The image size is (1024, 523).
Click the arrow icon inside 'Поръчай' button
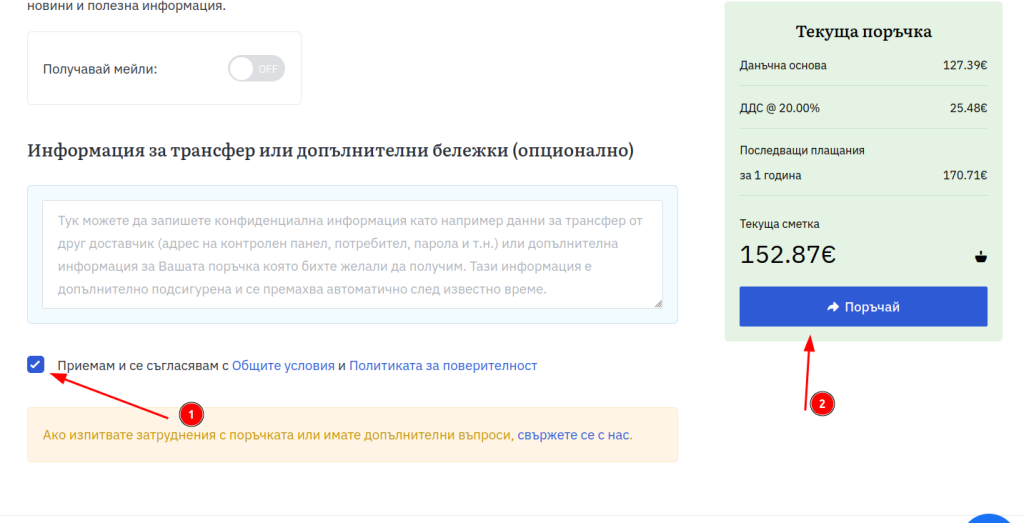[833, 307]
